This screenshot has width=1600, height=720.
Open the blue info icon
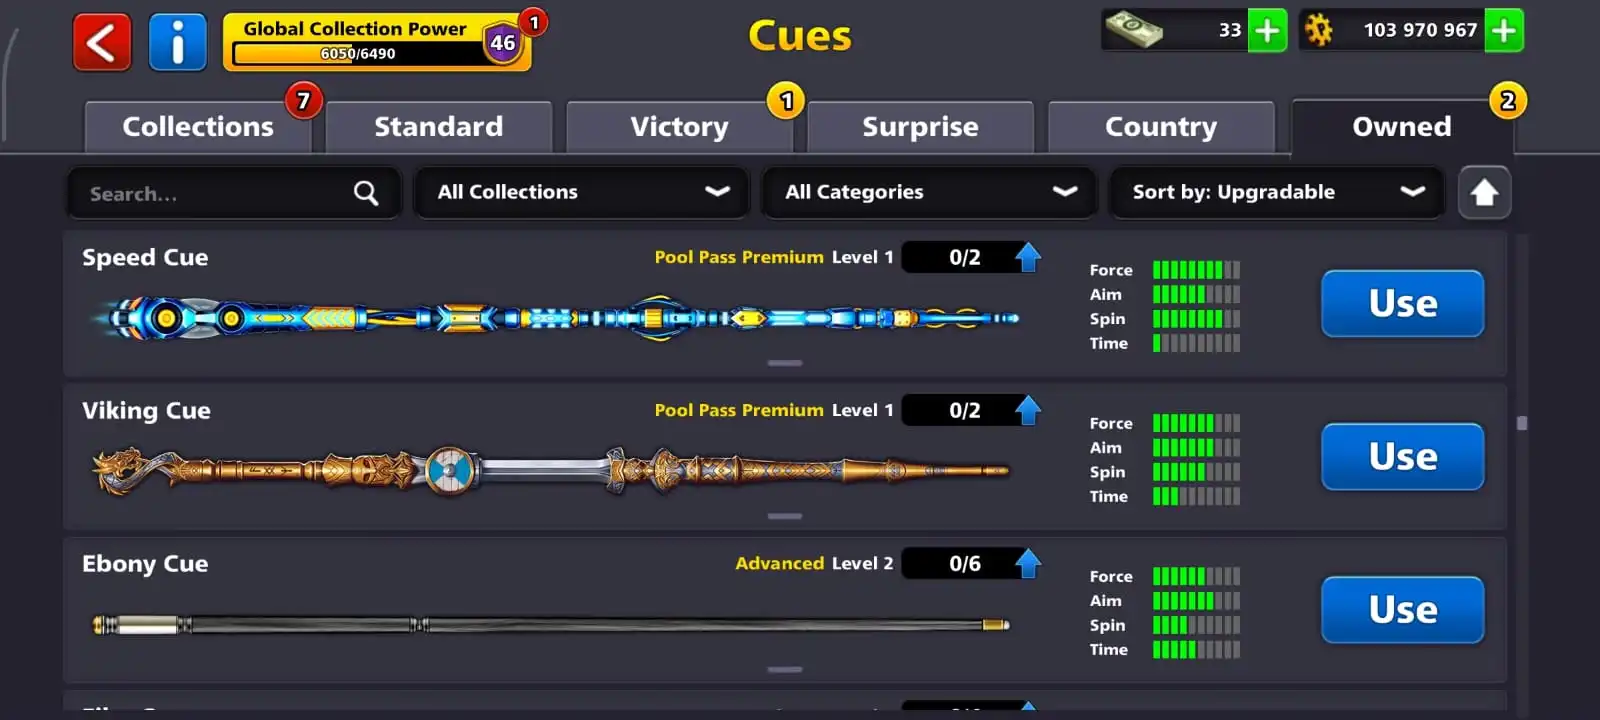[x=177, y=43]
